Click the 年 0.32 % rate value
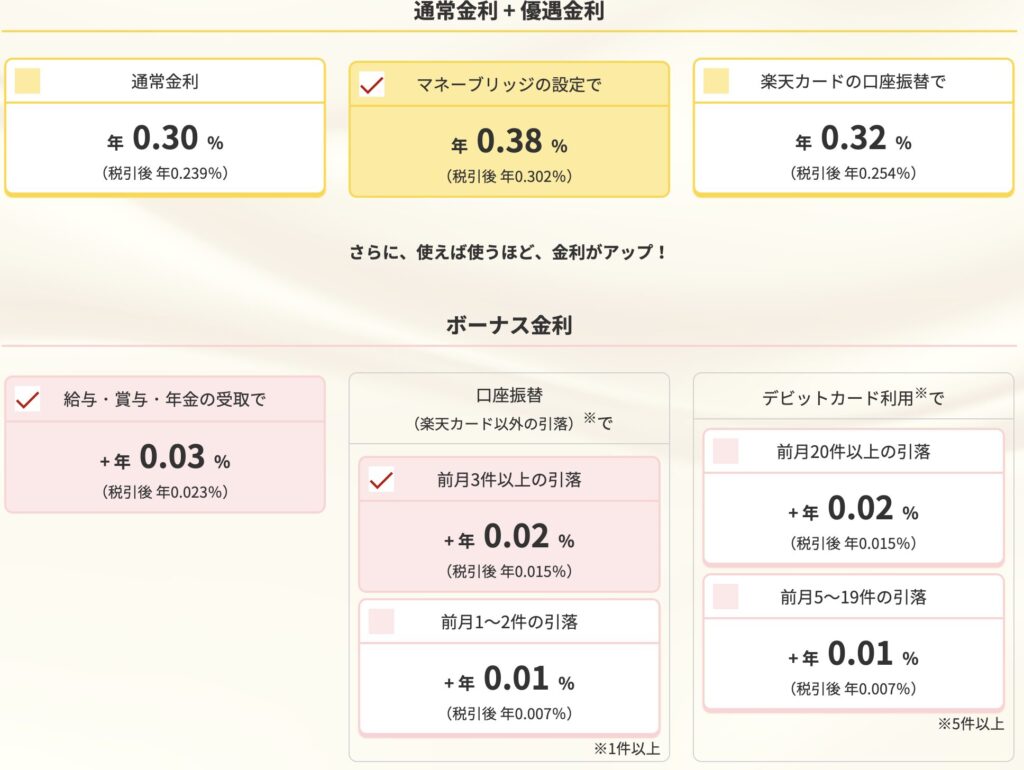 pos(853,139)
